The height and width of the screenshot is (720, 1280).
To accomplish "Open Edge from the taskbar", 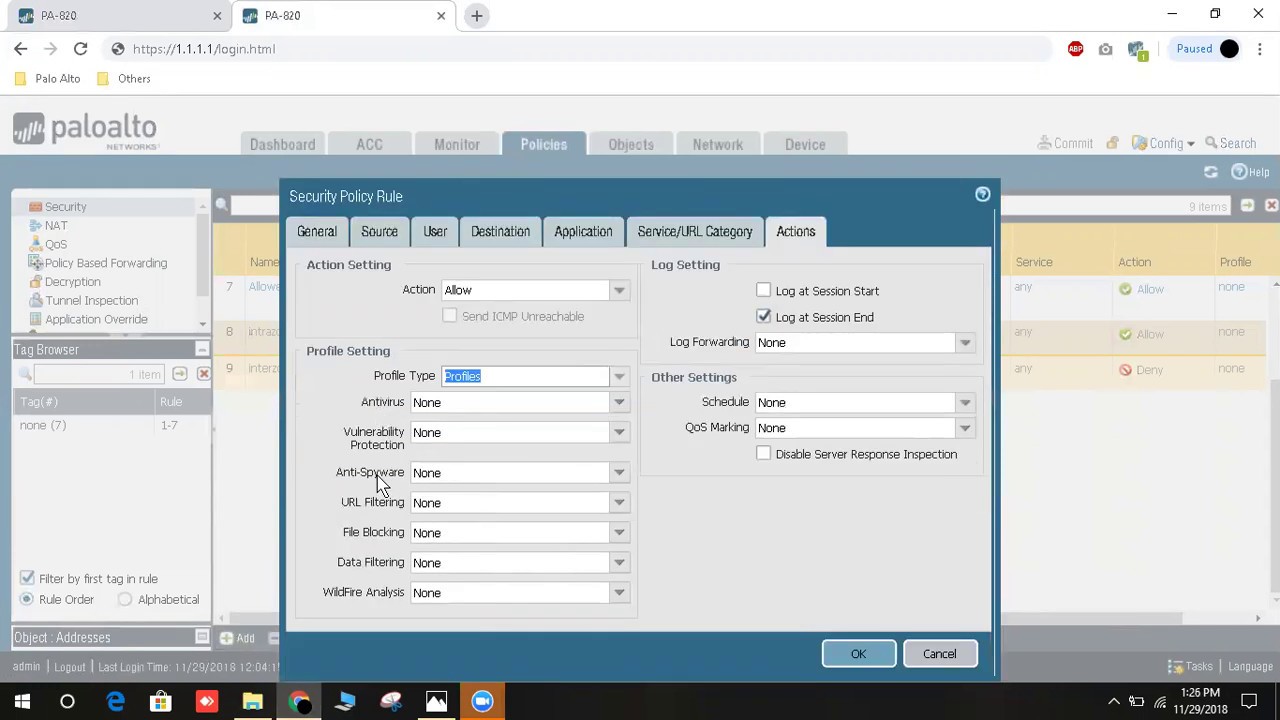I will [115, 702].
